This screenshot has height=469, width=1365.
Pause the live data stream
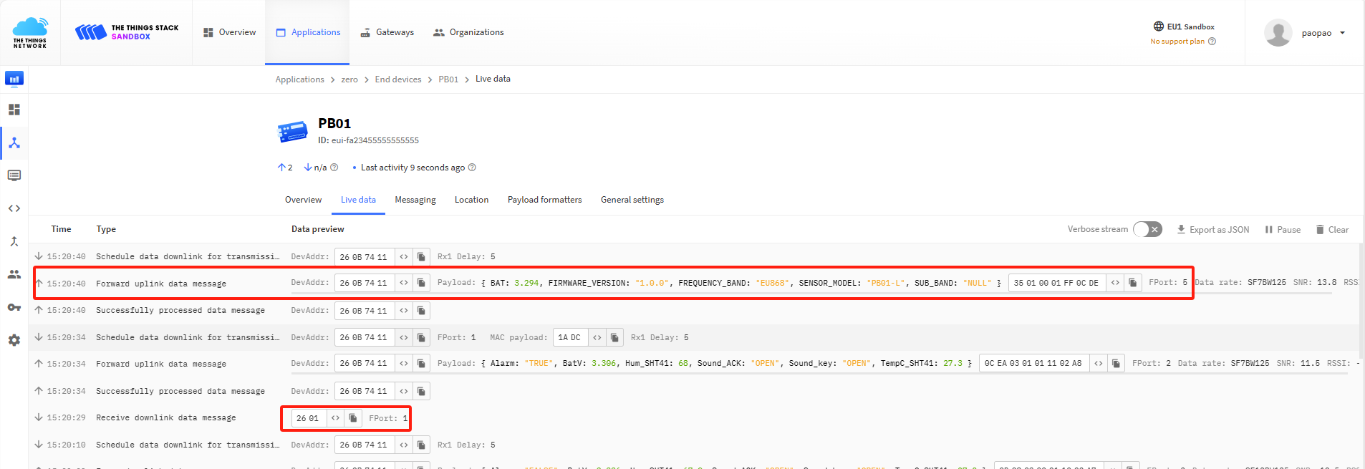(x=1282, y=230)
